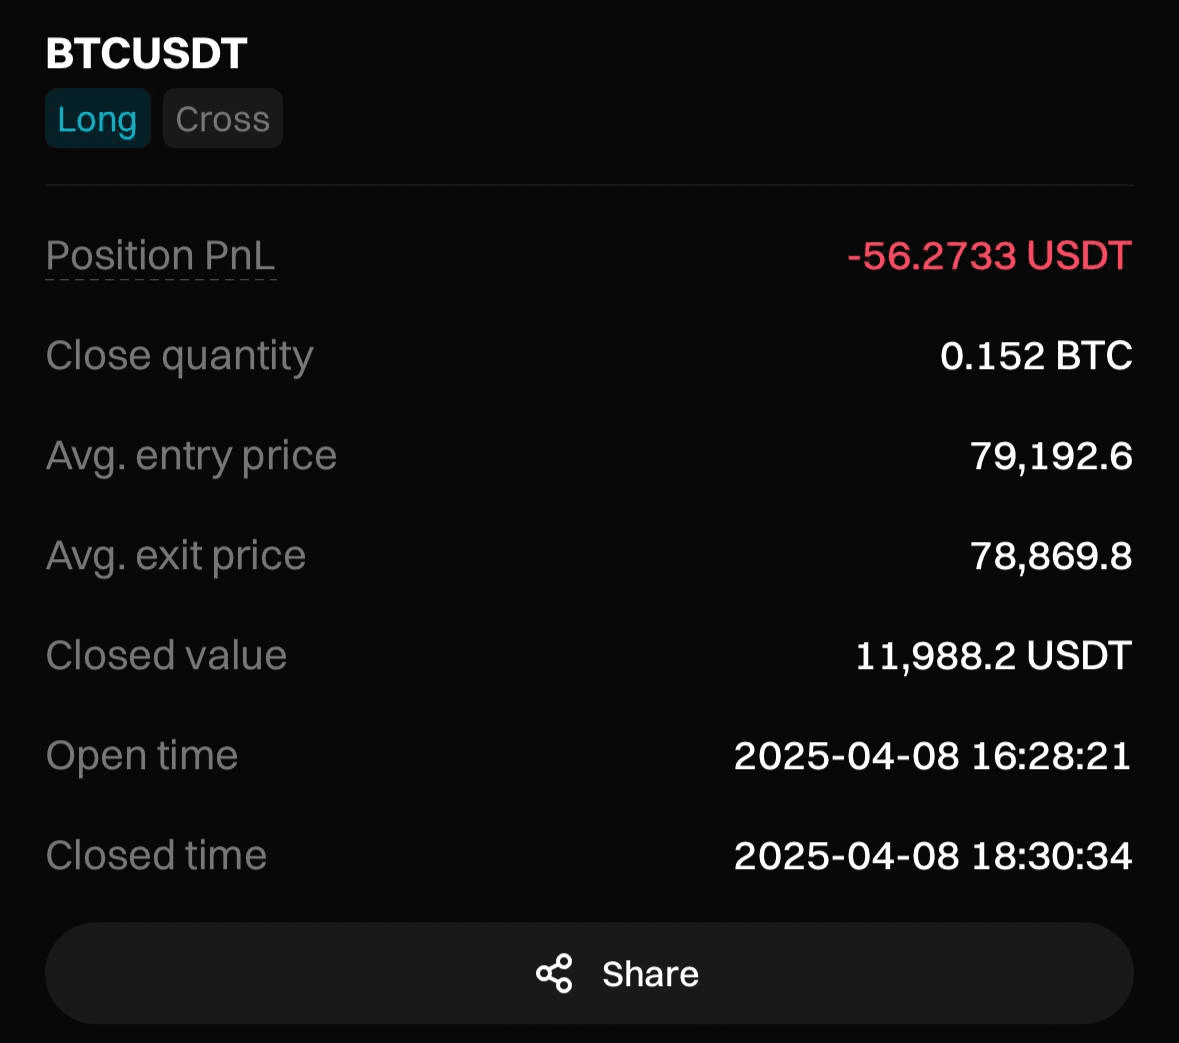
Task: Click the Closed value label
Action: [166, 656]
